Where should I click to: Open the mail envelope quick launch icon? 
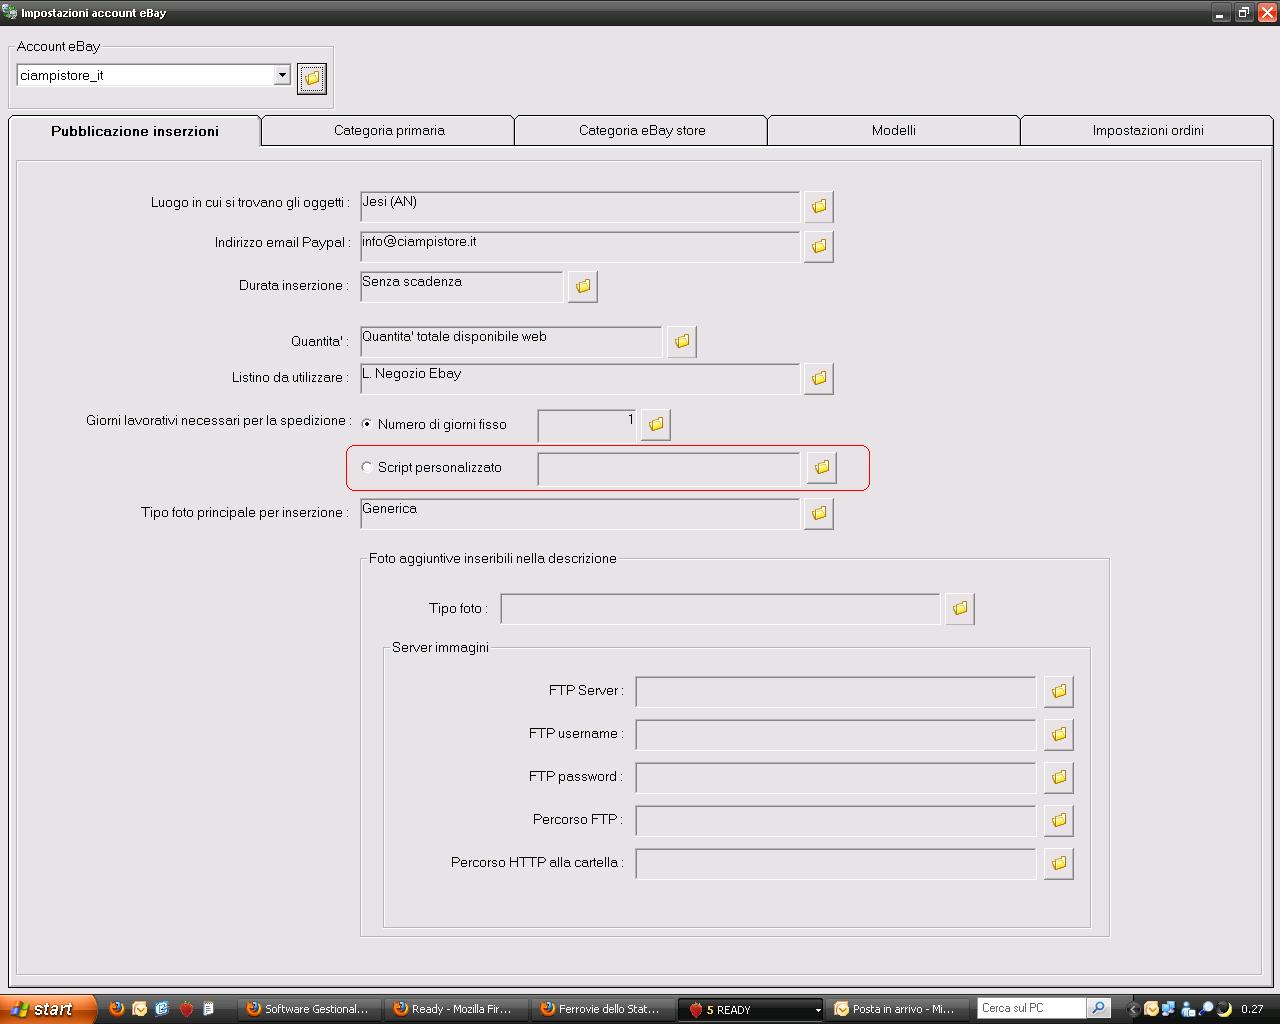[x=140, y=1009]
